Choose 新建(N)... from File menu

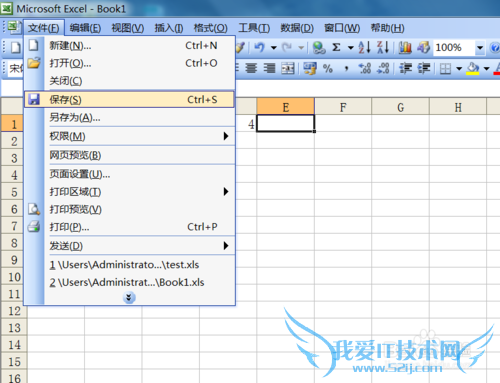130,45
